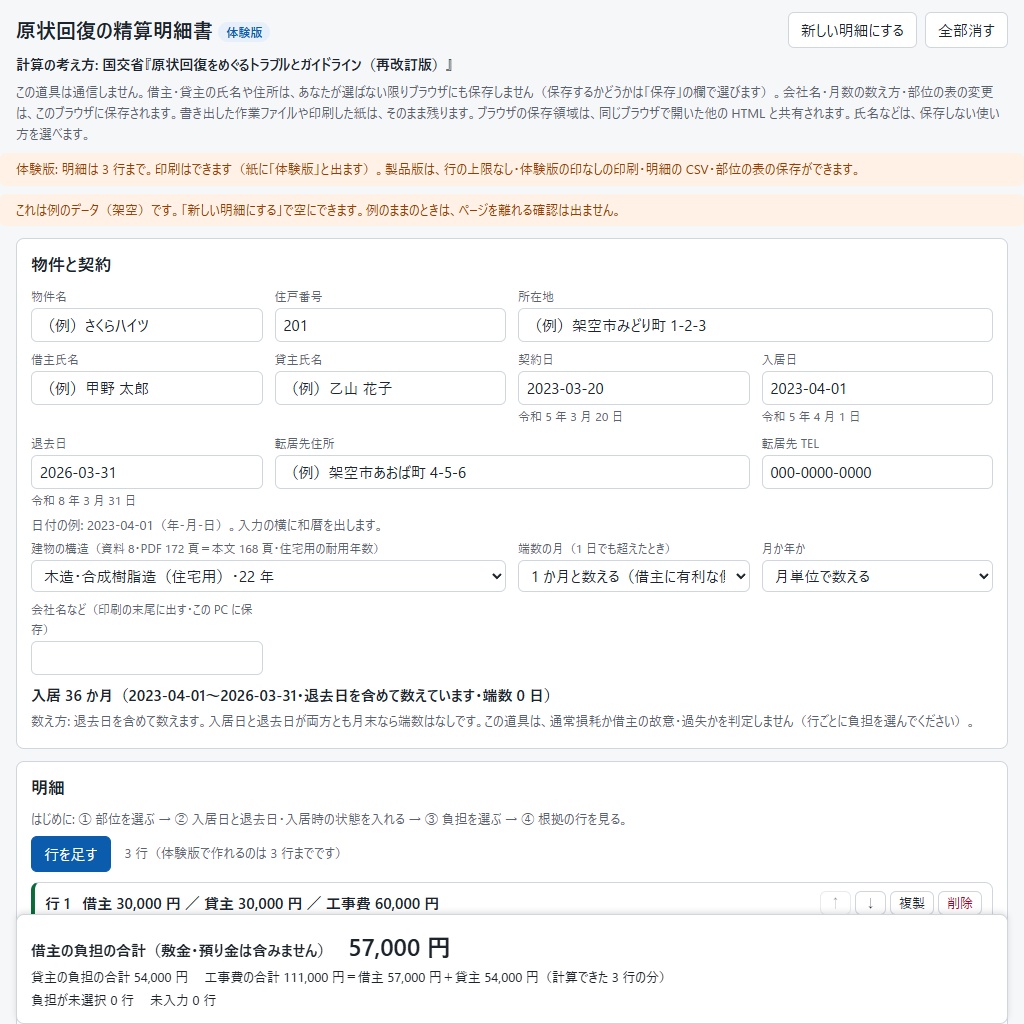1024x1024 pixels.
Task: Open the 端数の月 dropdown
Action: tap(633, 576)
